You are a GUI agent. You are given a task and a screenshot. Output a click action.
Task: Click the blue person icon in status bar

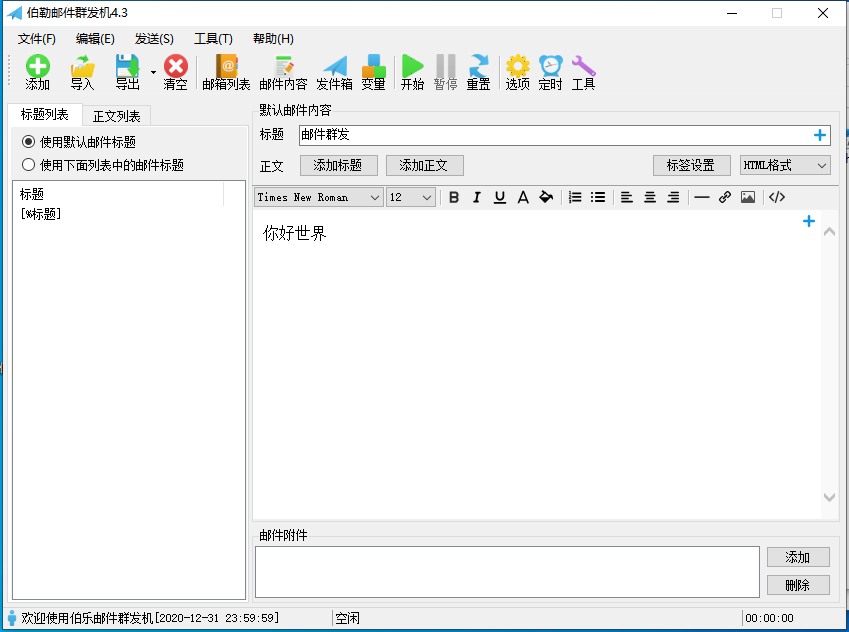tap(12, 617)
